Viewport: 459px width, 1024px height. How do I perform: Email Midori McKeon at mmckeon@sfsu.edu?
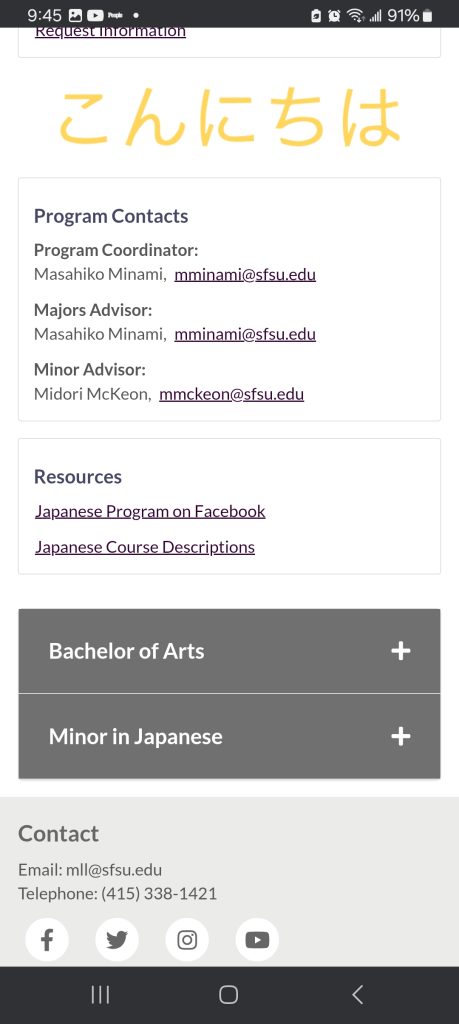tap(231, 394)
